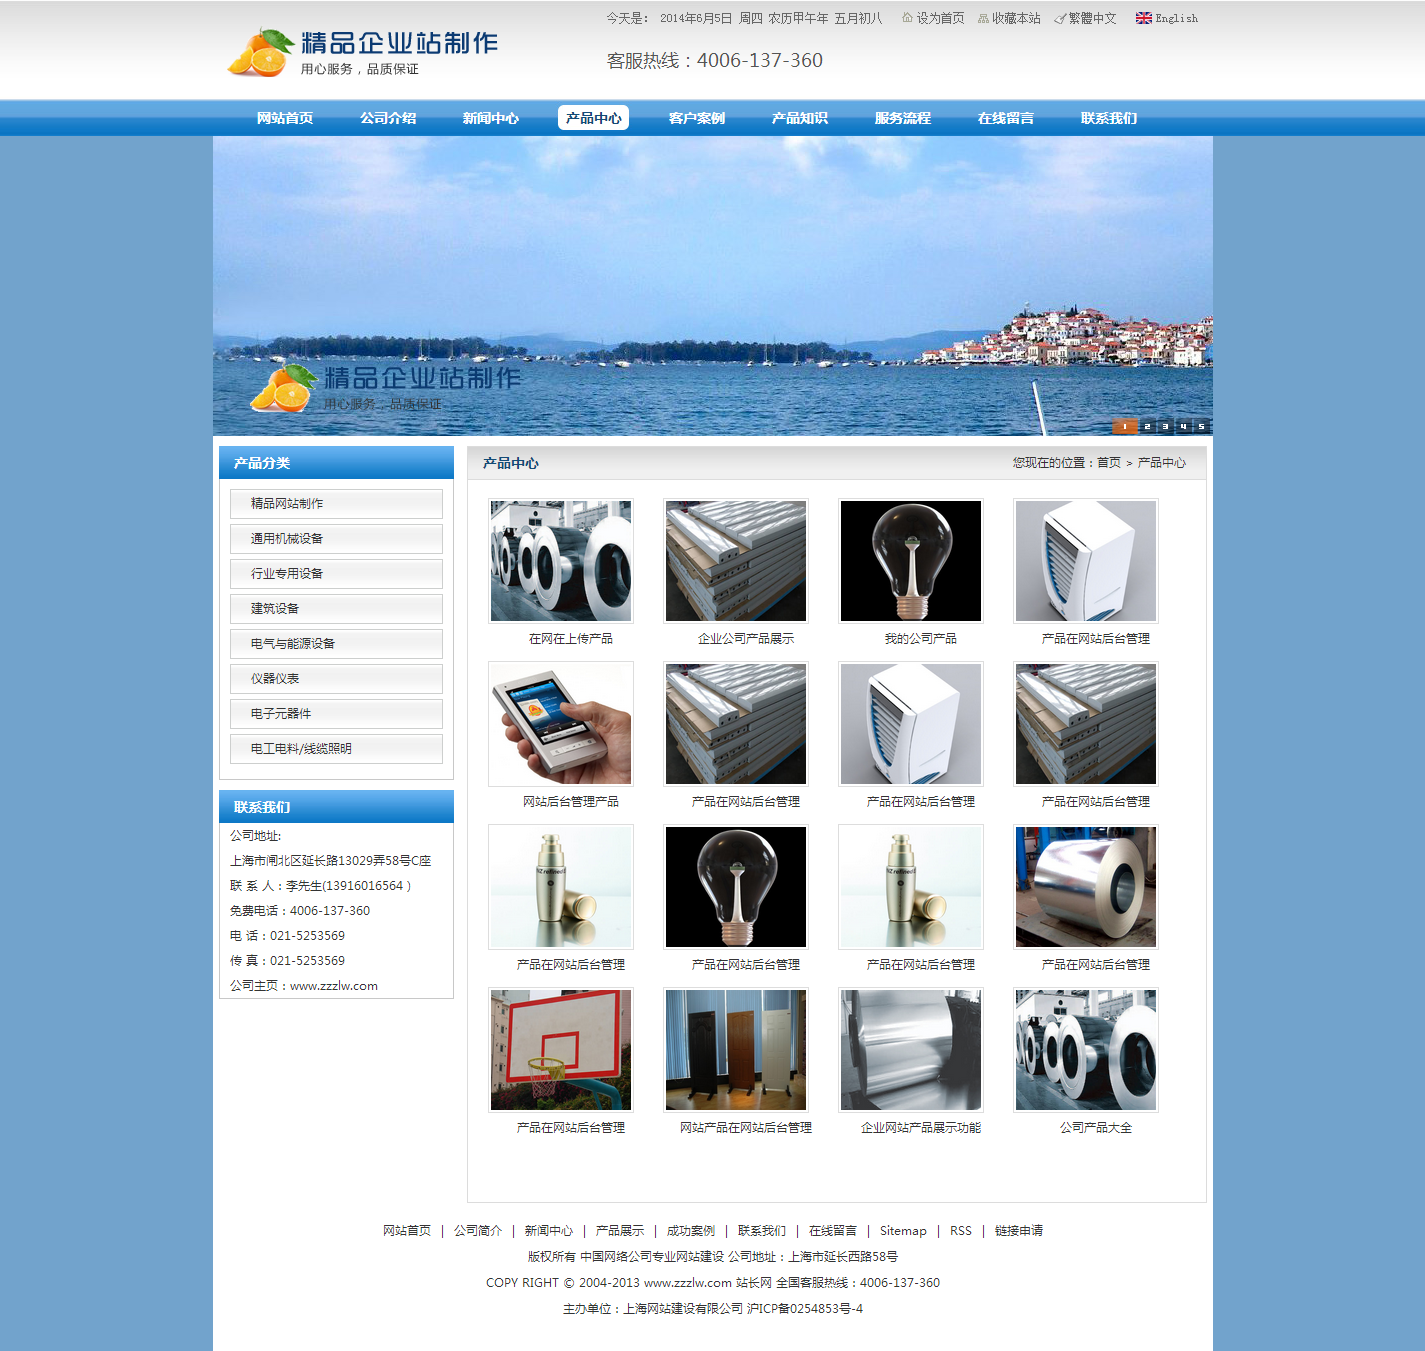Click the RSS link in the footer
Screen dimensions: 1425x1351
coord(960,1231)
